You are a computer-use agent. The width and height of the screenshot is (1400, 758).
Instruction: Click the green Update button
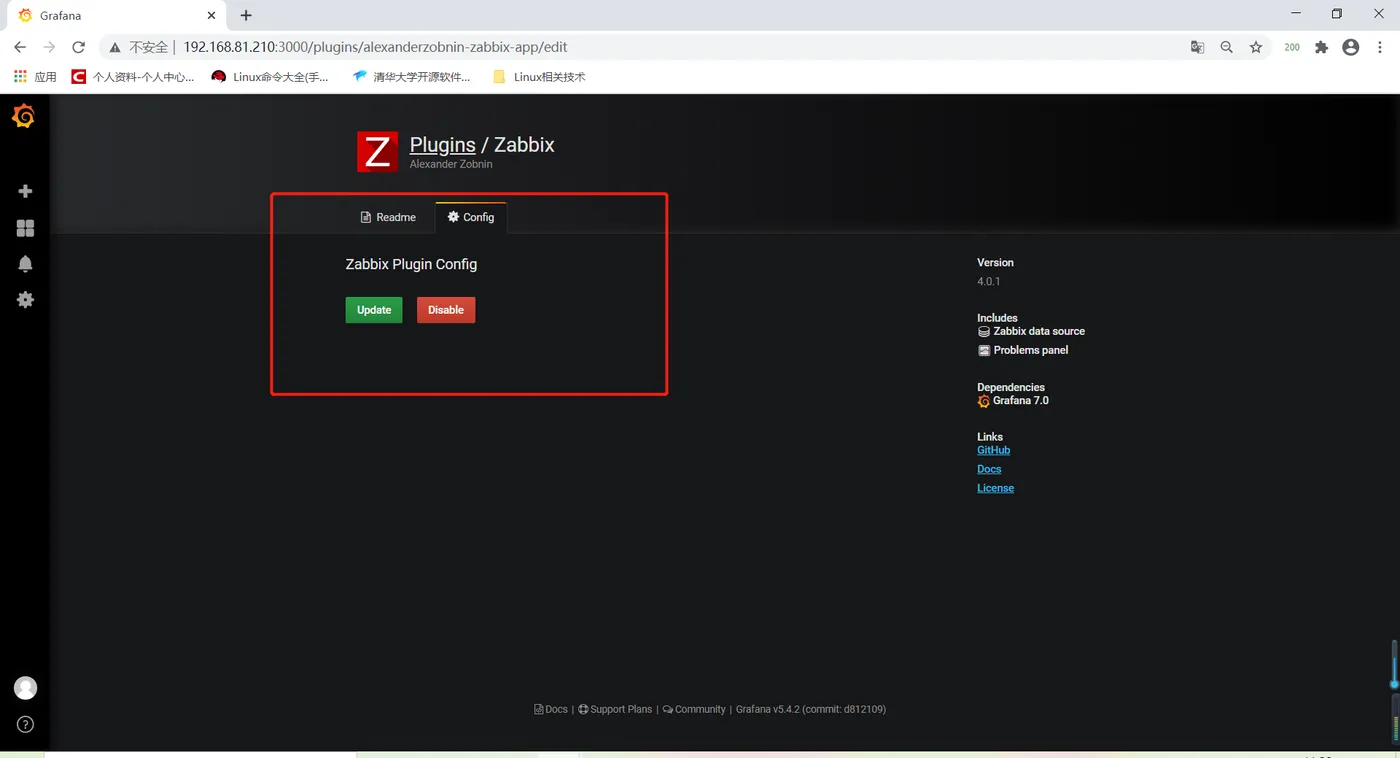(374, 310)
